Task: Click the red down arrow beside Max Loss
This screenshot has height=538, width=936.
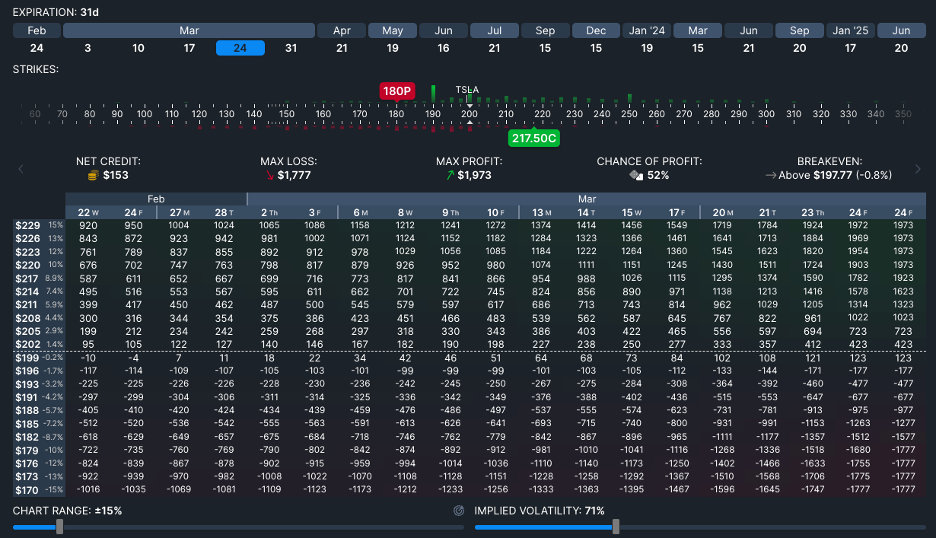Action: coord(269,176)
